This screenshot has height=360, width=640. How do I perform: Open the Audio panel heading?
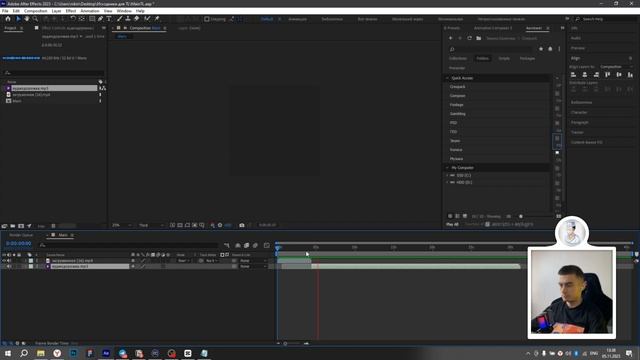pos(576,38)
